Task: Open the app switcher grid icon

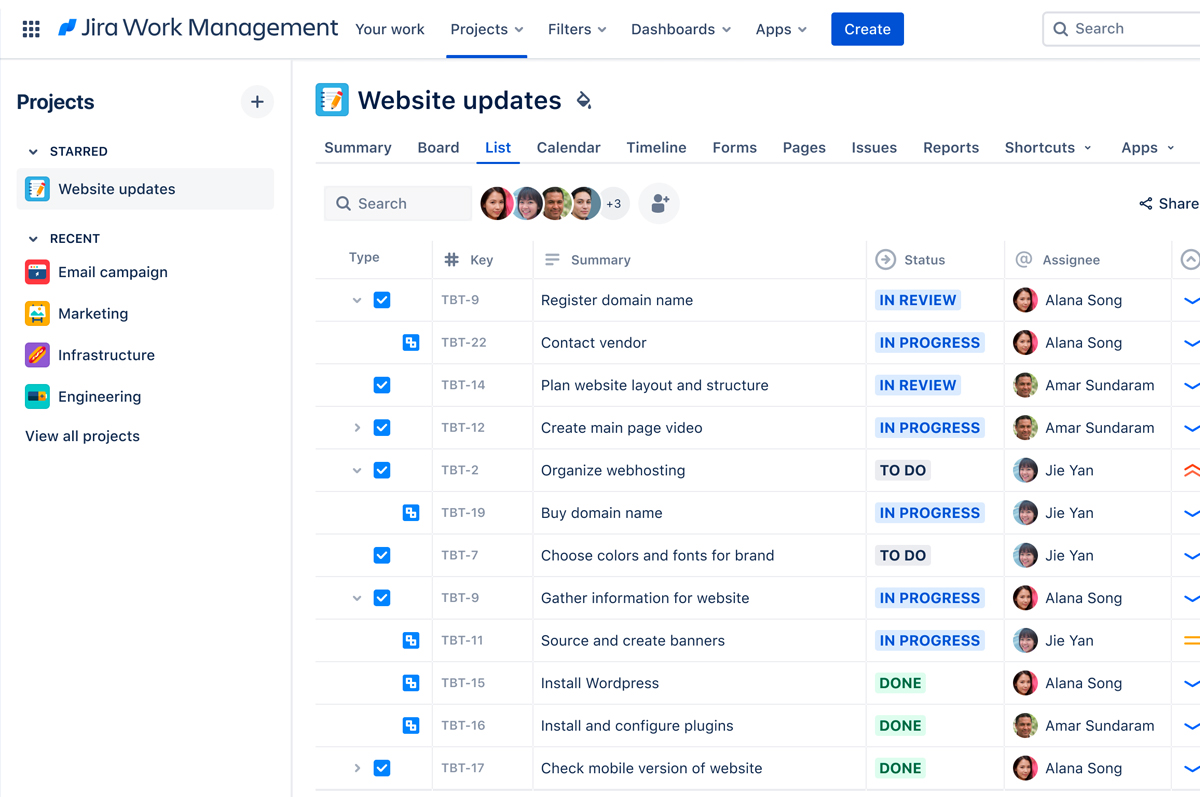Action: [31, 29]
